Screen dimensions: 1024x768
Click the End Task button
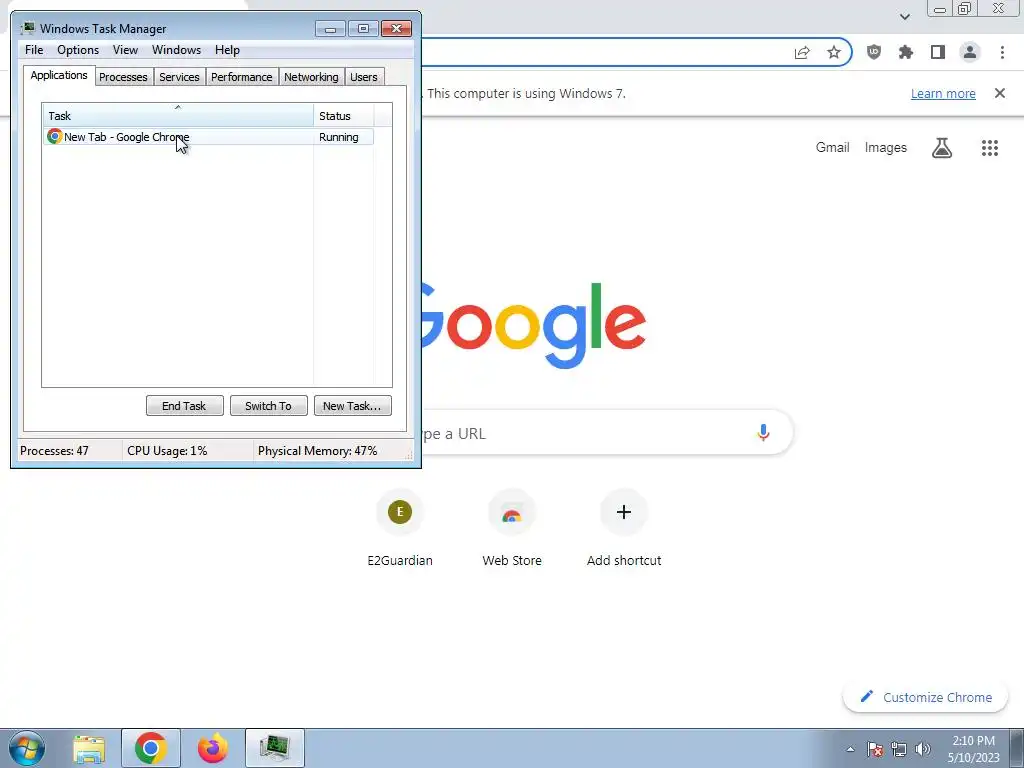click(x=184, y=406)
